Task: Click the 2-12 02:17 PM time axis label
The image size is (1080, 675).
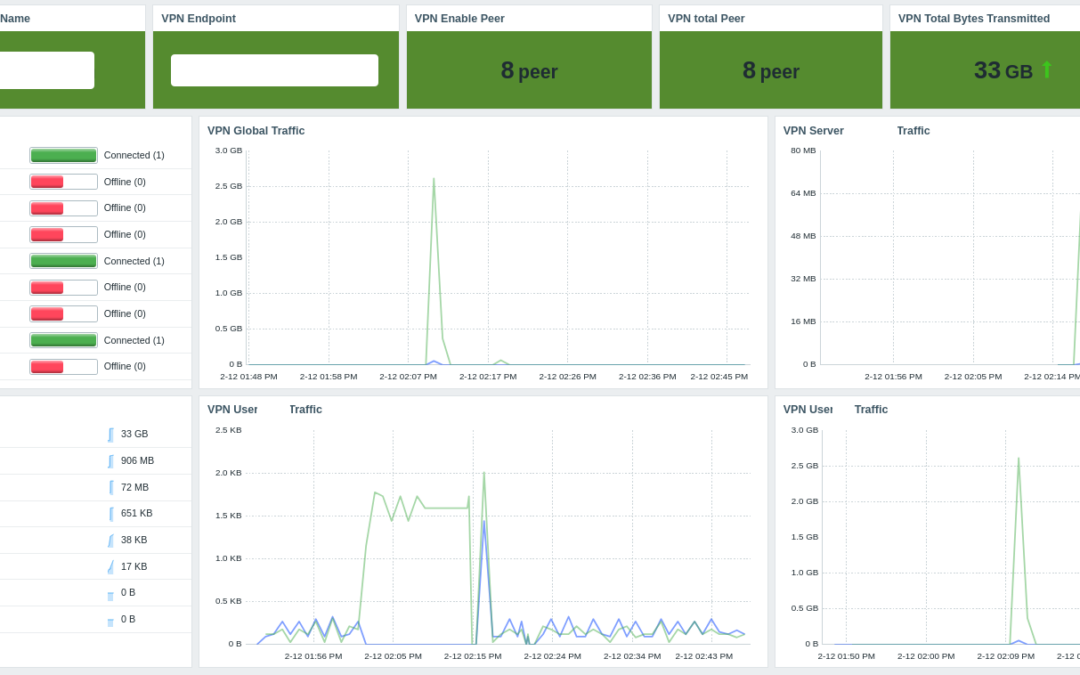Action: coord(488,377)
